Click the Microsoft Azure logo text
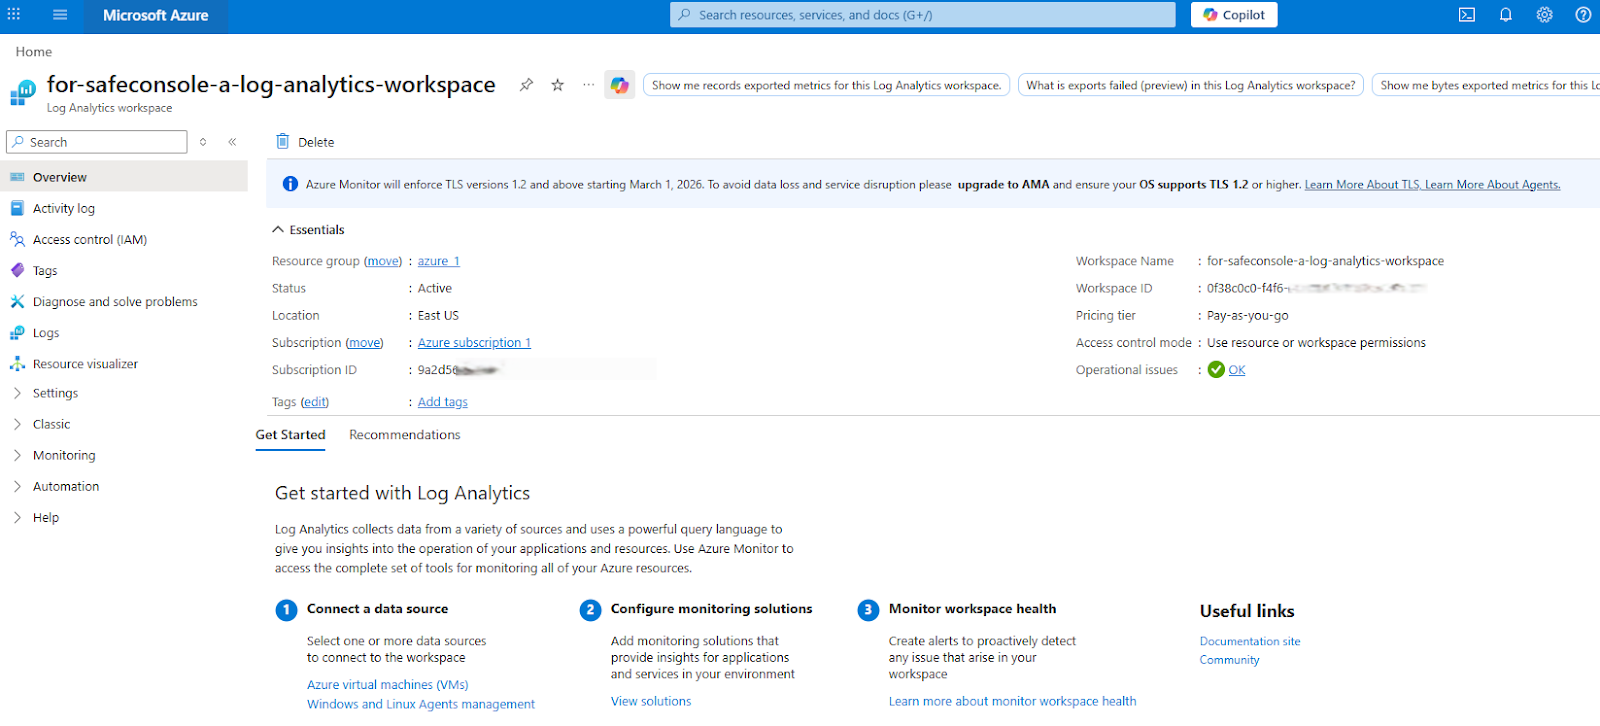This screenshot has width=1600, height=726. tap(156, 15)
